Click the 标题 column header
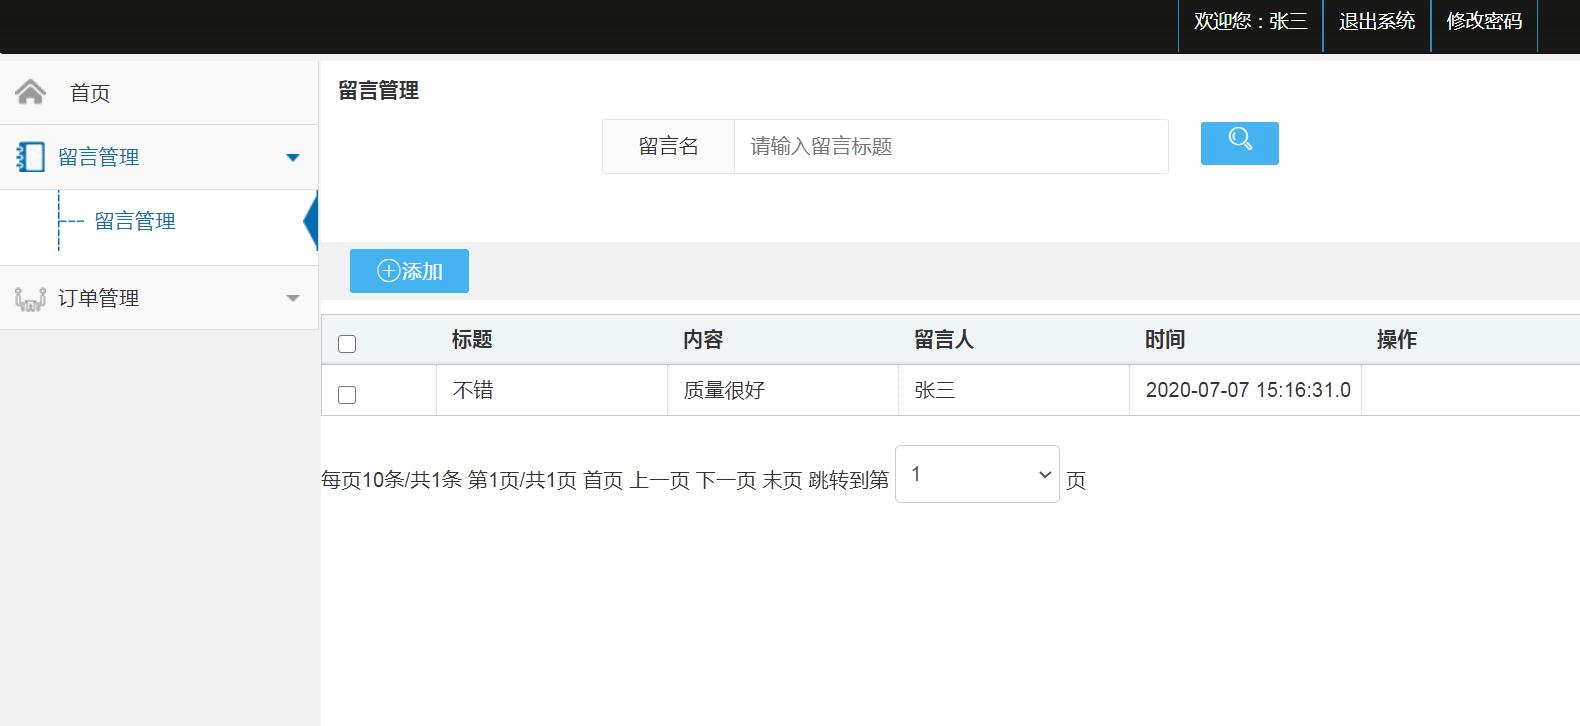The width and height of the screenshot is (1580, 726). pos(472,340)
